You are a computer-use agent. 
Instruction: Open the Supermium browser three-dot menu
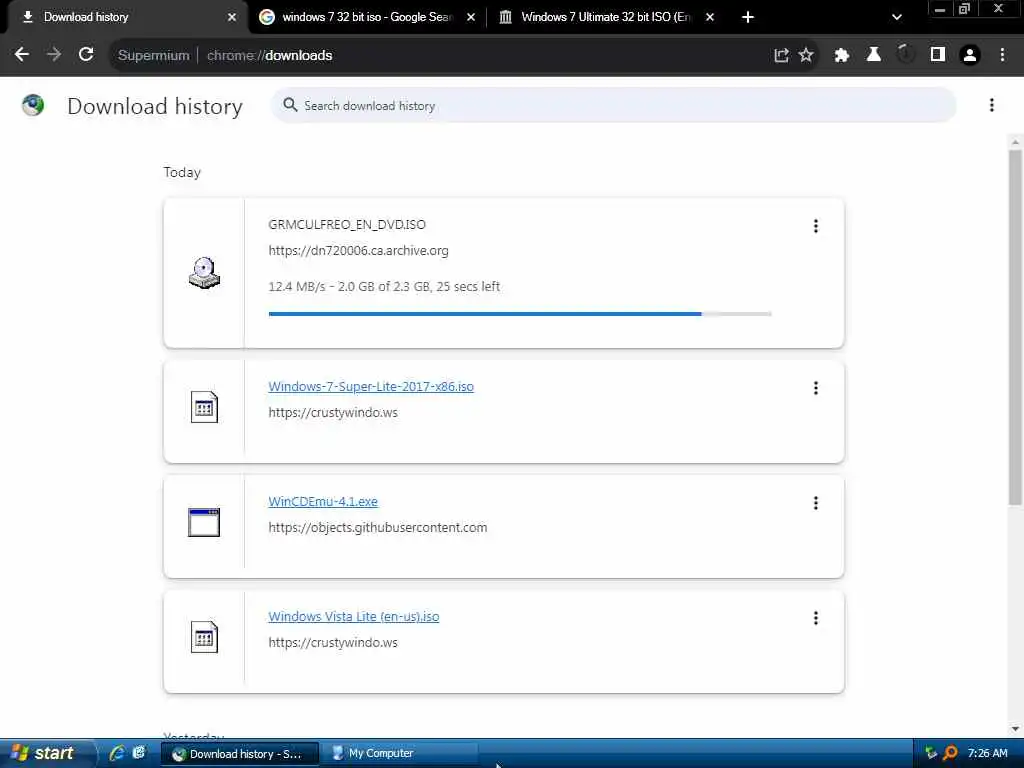pyautogui.click(x=1002, y=55)
